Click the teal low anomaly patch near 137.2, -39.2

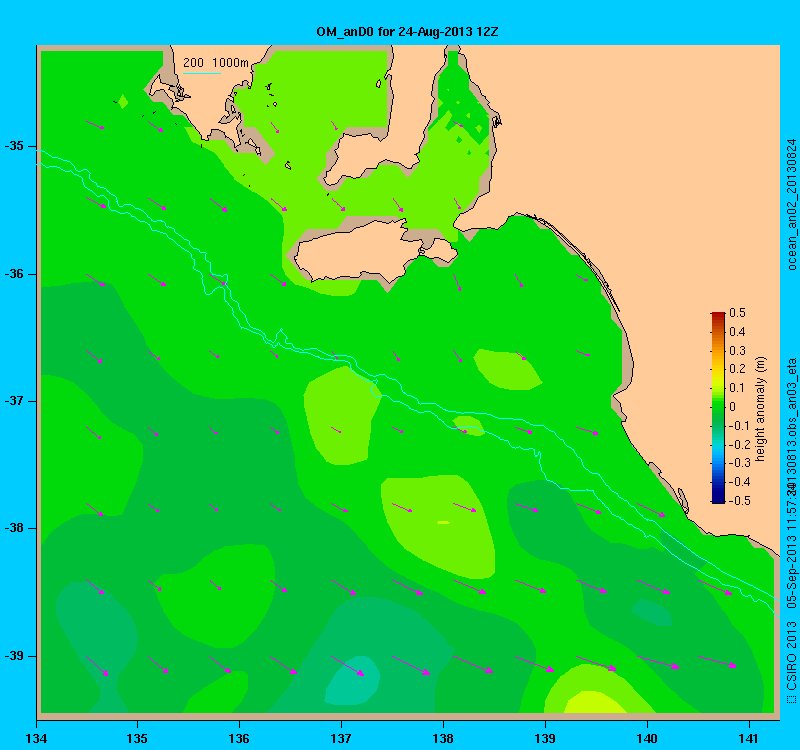point(353,680)
